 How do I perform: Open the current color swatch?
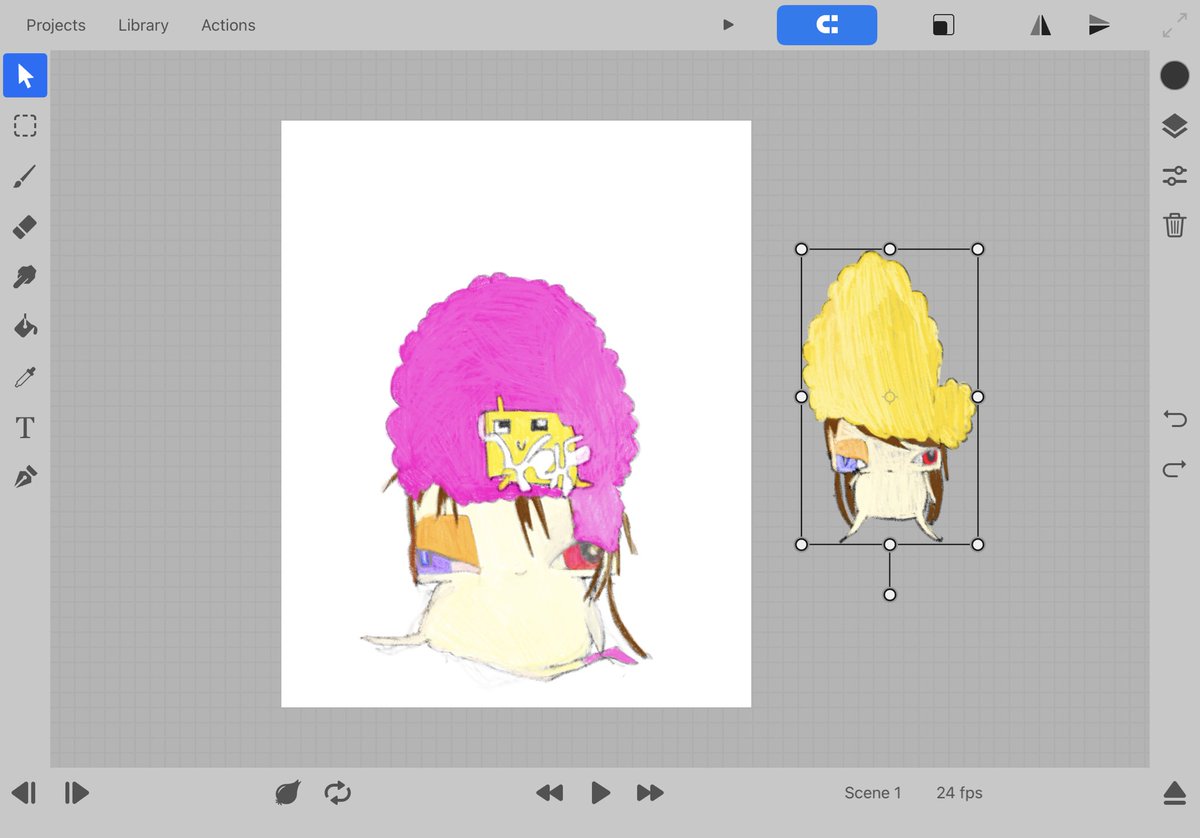(1174, 76)
